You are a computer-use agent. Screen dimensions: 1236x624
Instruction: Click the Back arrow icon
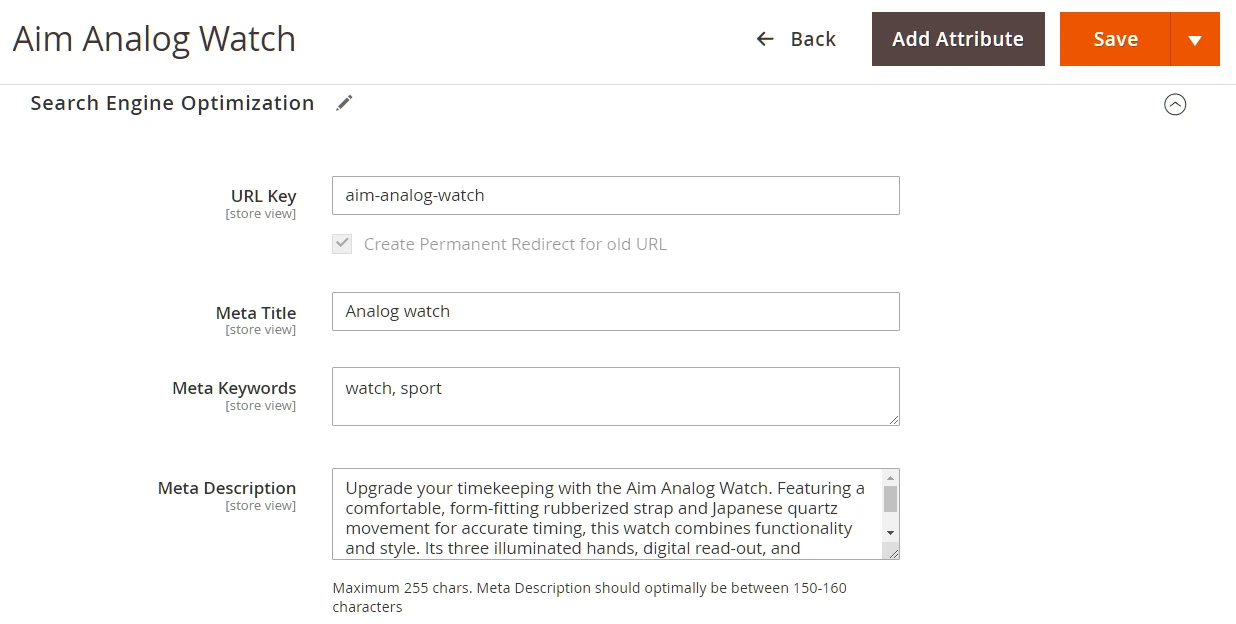point(765,39)
